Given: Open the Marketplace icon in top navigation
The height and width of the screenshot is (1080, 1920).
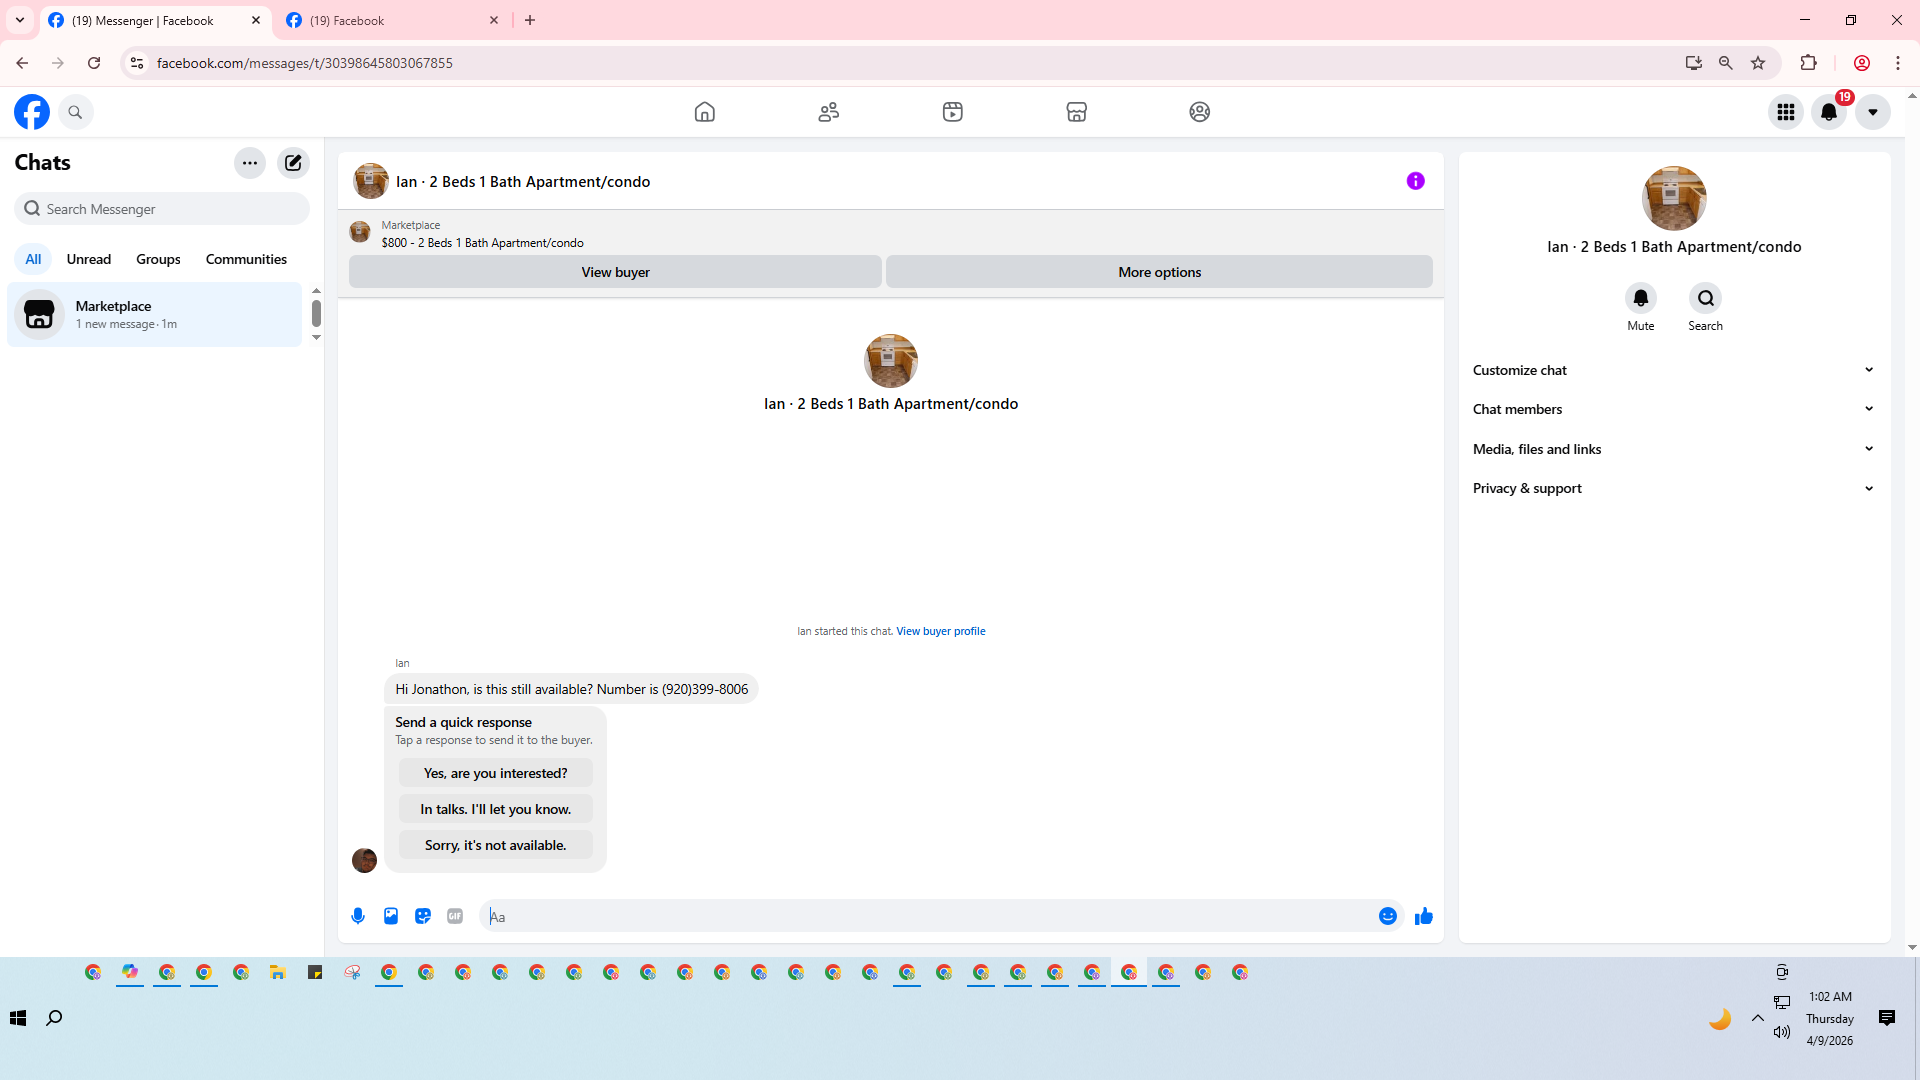Looking at the screenshot, I should [x=1076, y=112].
